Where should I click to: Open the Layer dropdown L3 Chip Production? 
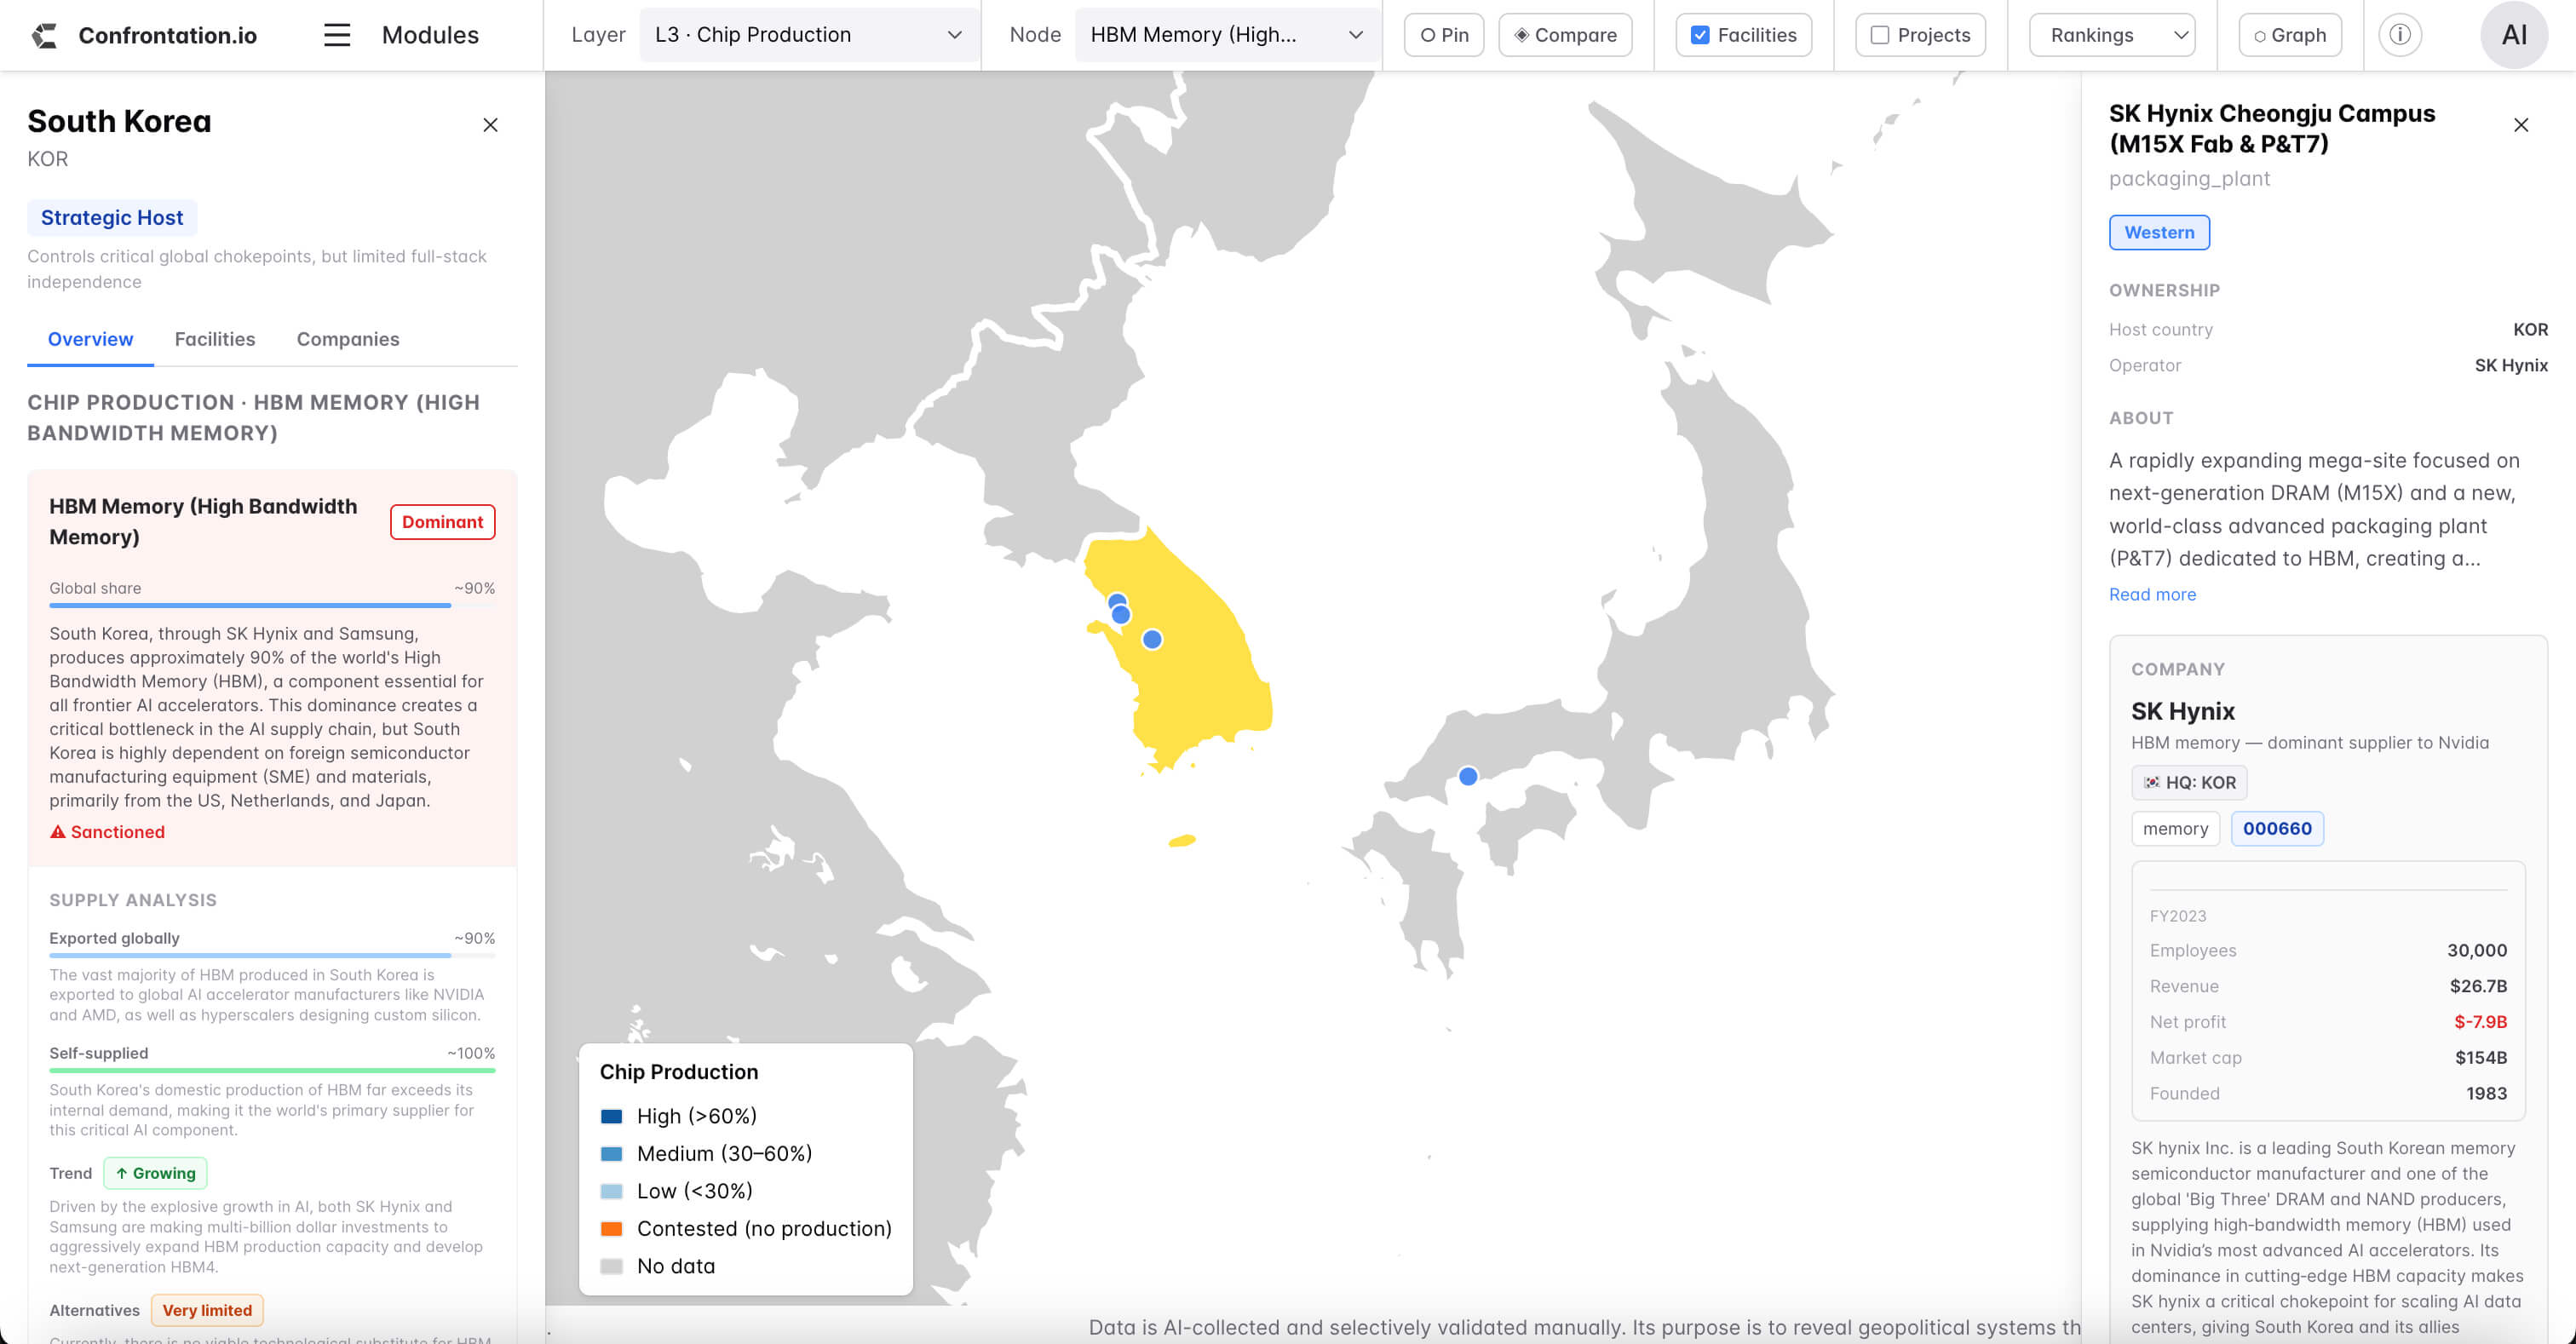[808, 35]
